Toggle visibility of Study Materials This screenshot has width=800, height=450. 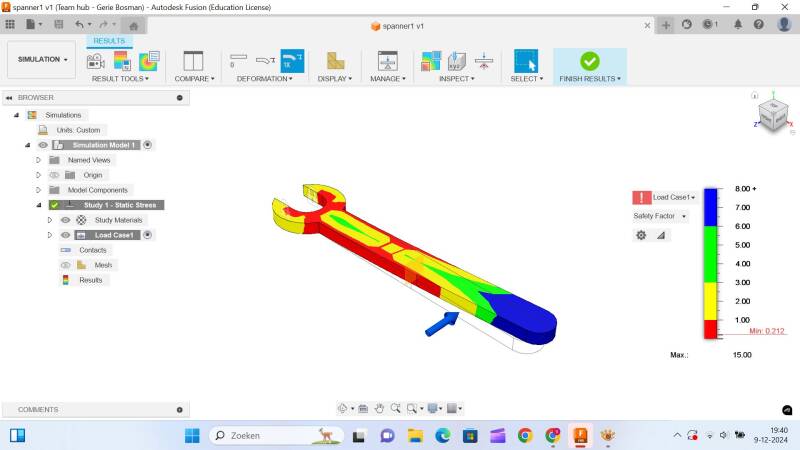pyautogui.click(x=65, y=220)
